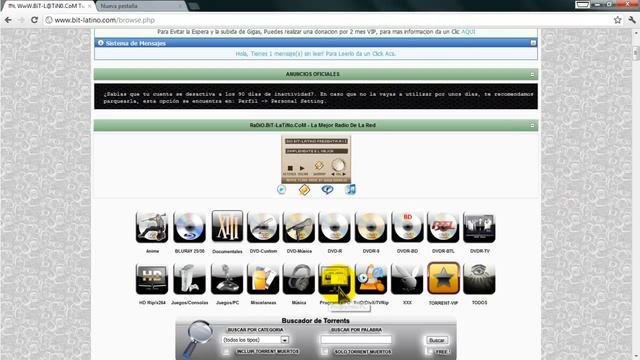Adjust the radio player volume knob
640x360 pixels.
pyautogui.click(x=338, y=165)
